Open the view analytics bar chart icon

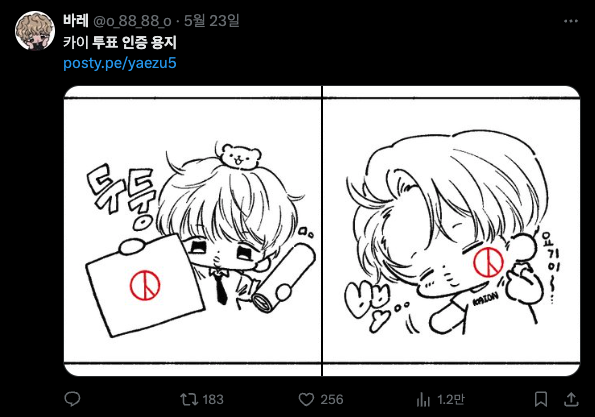coord(423,399)
